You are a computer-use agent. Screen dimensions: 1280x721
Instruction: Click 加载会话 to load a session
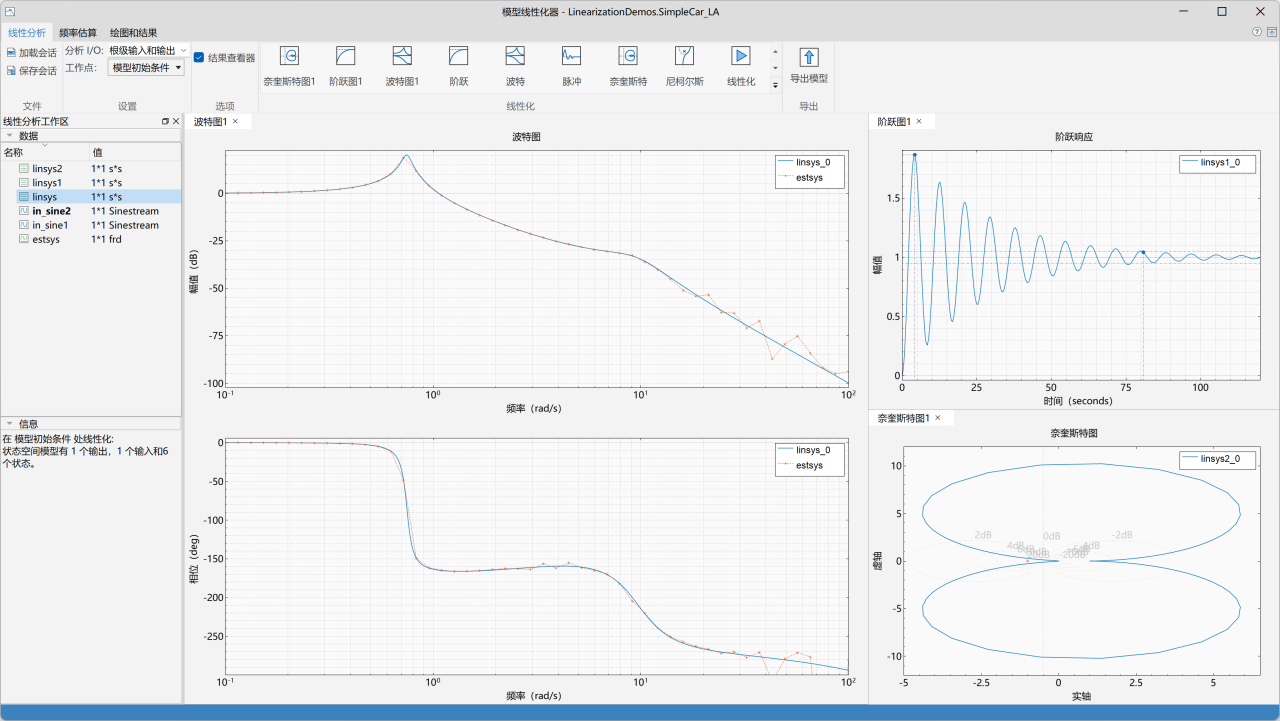[32, 52]
